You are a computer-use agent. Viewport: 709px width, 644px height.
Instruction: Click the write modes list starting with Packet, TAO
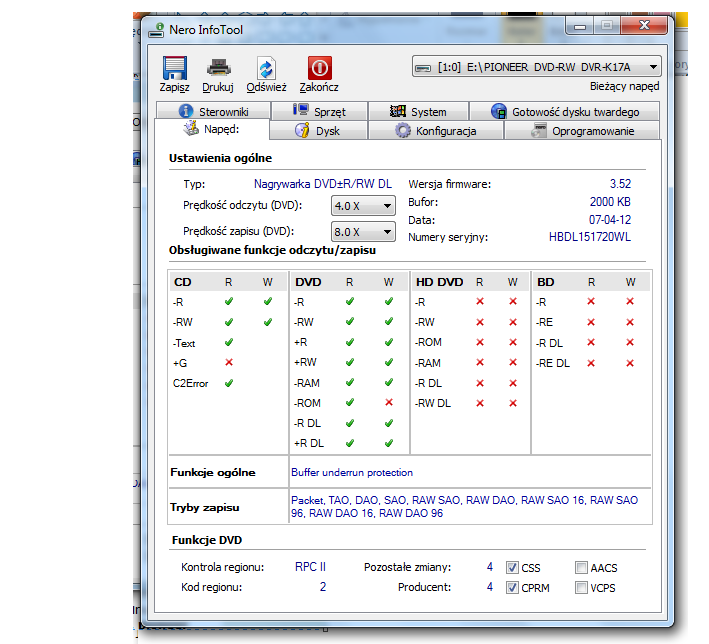click(464, 507)
